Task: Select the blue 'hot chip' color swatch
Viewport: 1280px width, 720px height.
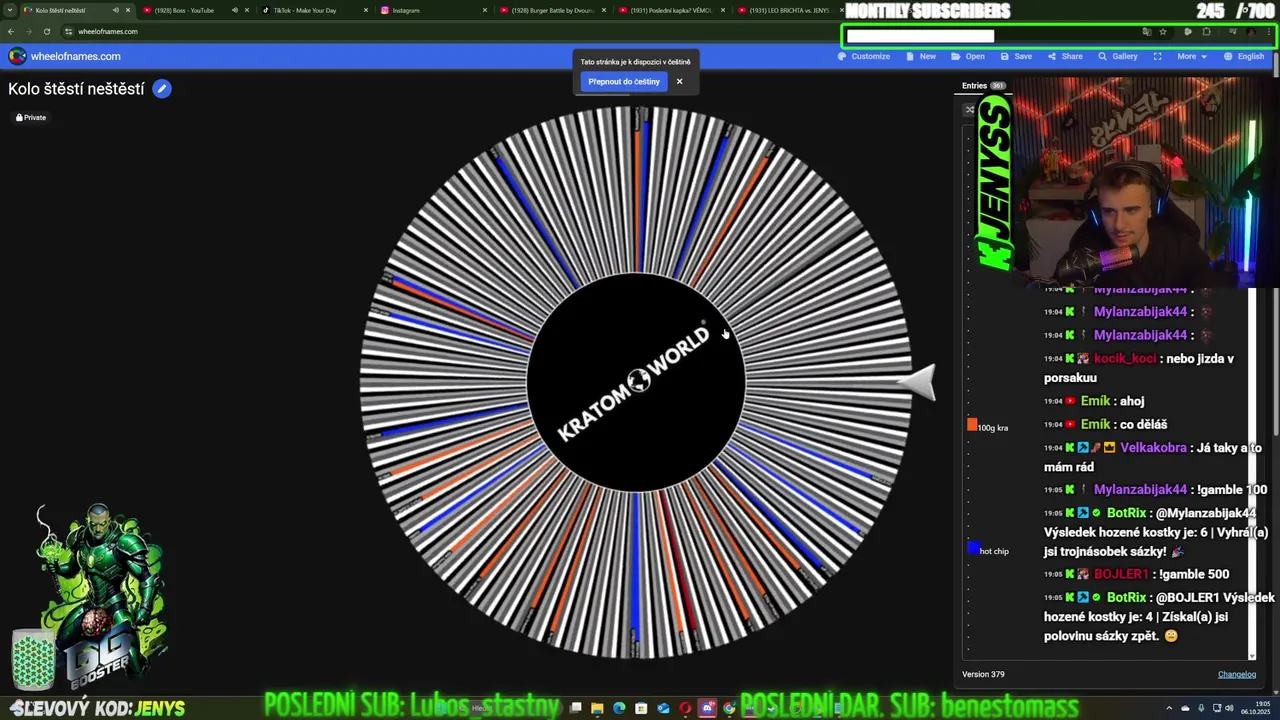Action: pos(973,548)
